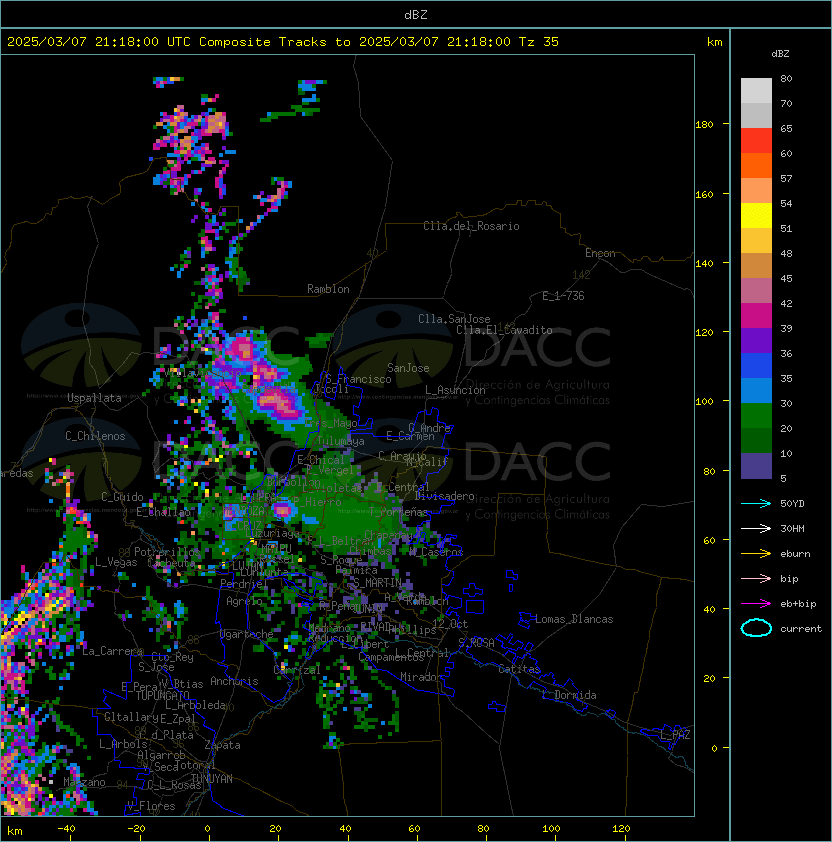The image size is (832, 842).
Task: Click the Carrizal map label
Action: click(297, 670)
